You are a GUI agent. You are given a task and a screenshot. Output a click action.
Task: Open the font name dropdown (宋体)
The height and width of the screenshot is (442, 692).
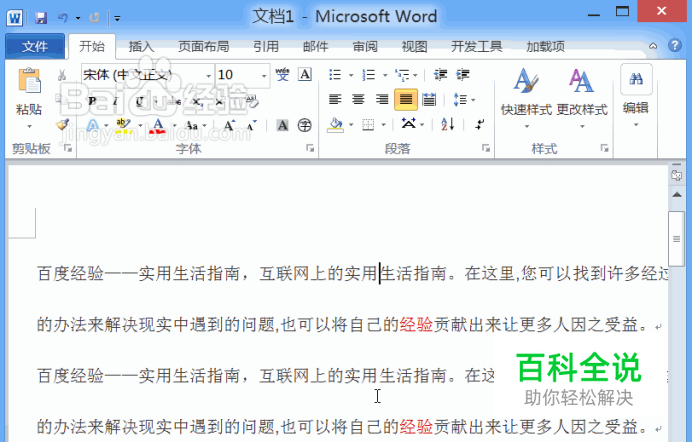tap(208, 75)
